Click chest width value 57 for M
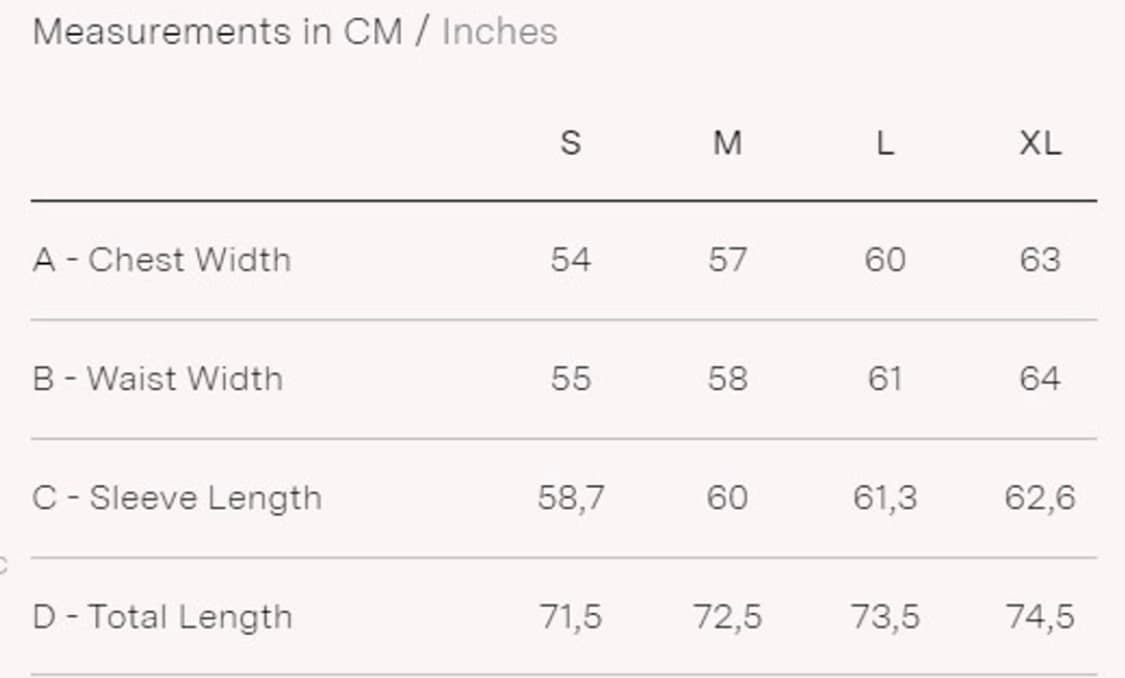 727,260
